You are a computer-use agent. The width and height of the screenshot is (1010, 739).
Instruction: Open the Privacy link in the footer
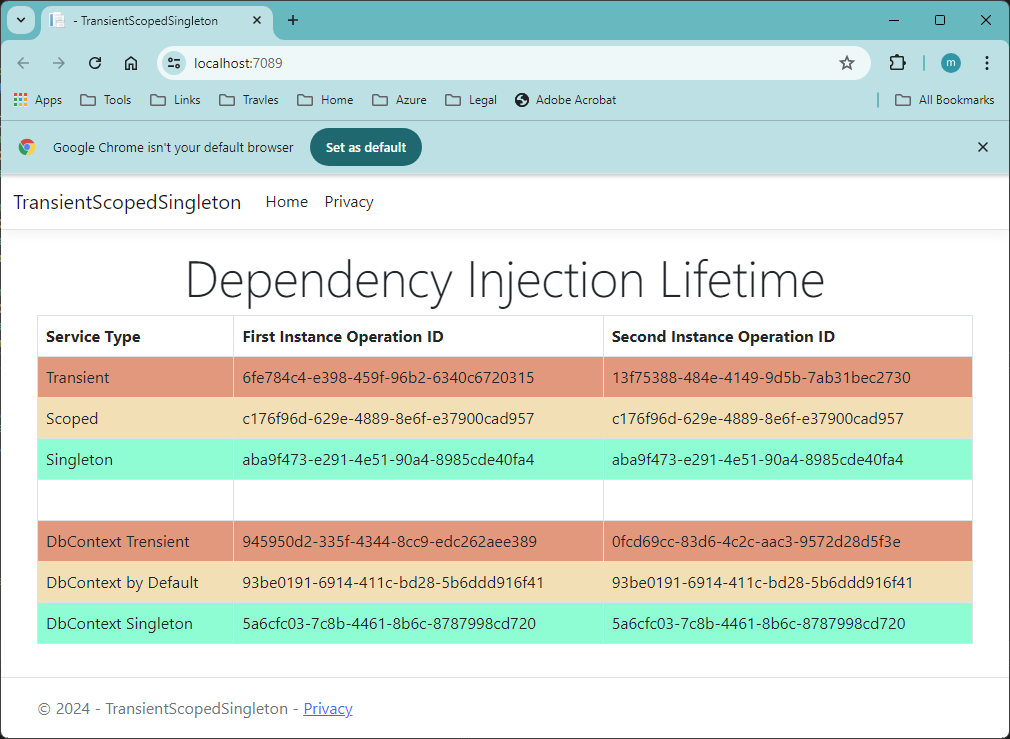point(327,708)
